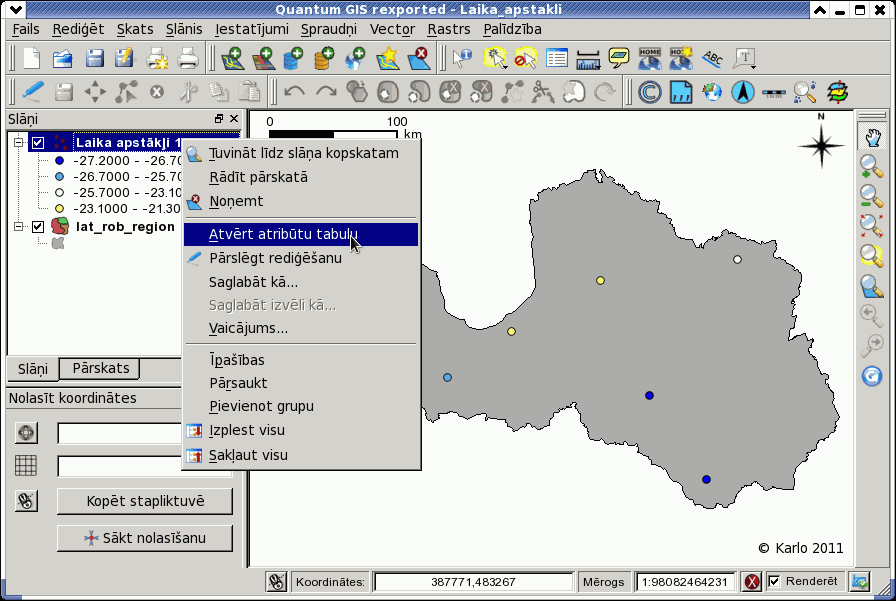Choose Noņemt from context menu
This screenshot has width=896, height=601.
[301, 201]
